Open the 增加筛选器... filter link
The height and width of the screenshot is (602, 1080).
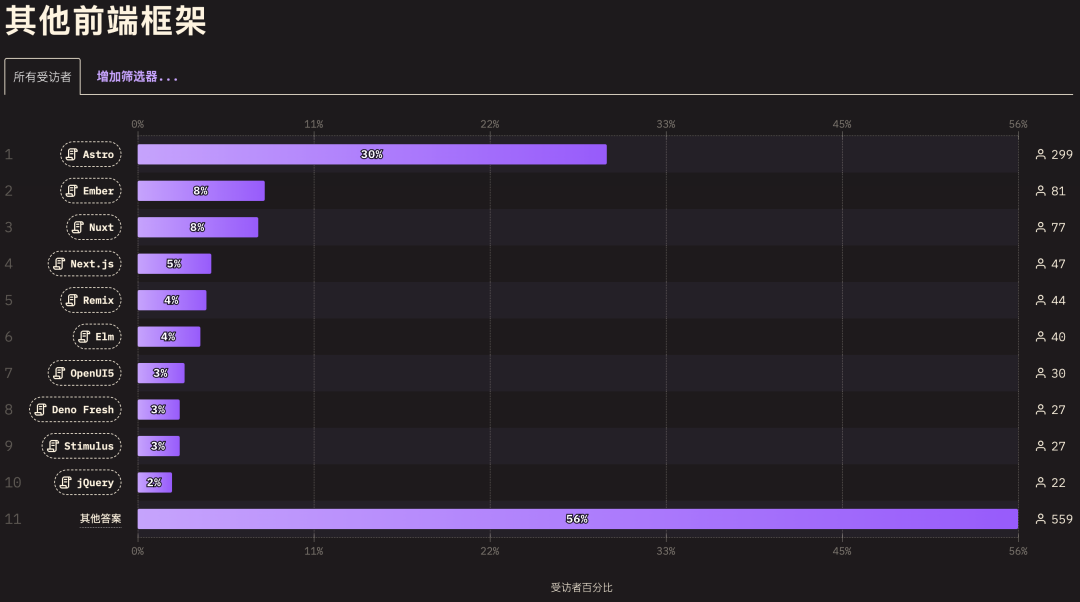click(137, 76)
